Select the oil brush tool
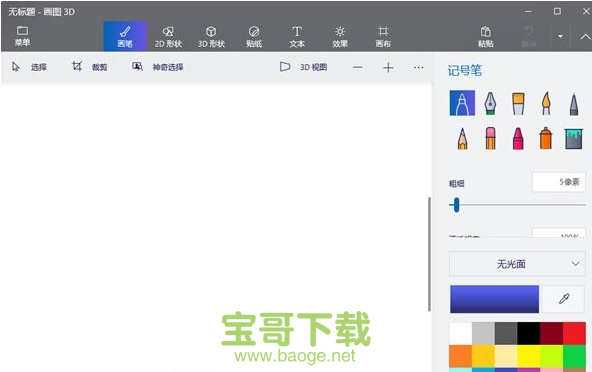The width and height of the screenshot is (592, 372). coord(518,103)
